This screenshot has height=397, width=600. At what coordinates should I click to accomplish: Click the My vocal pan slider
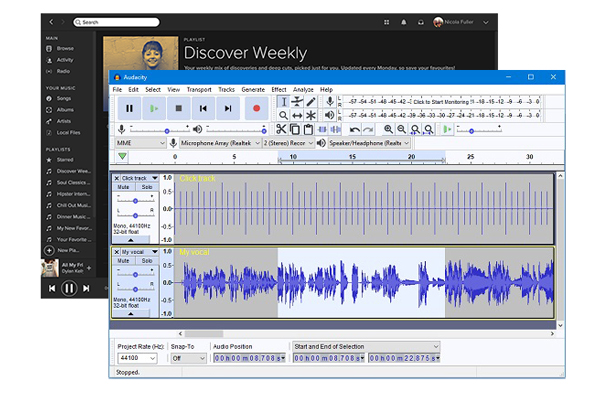135,289
